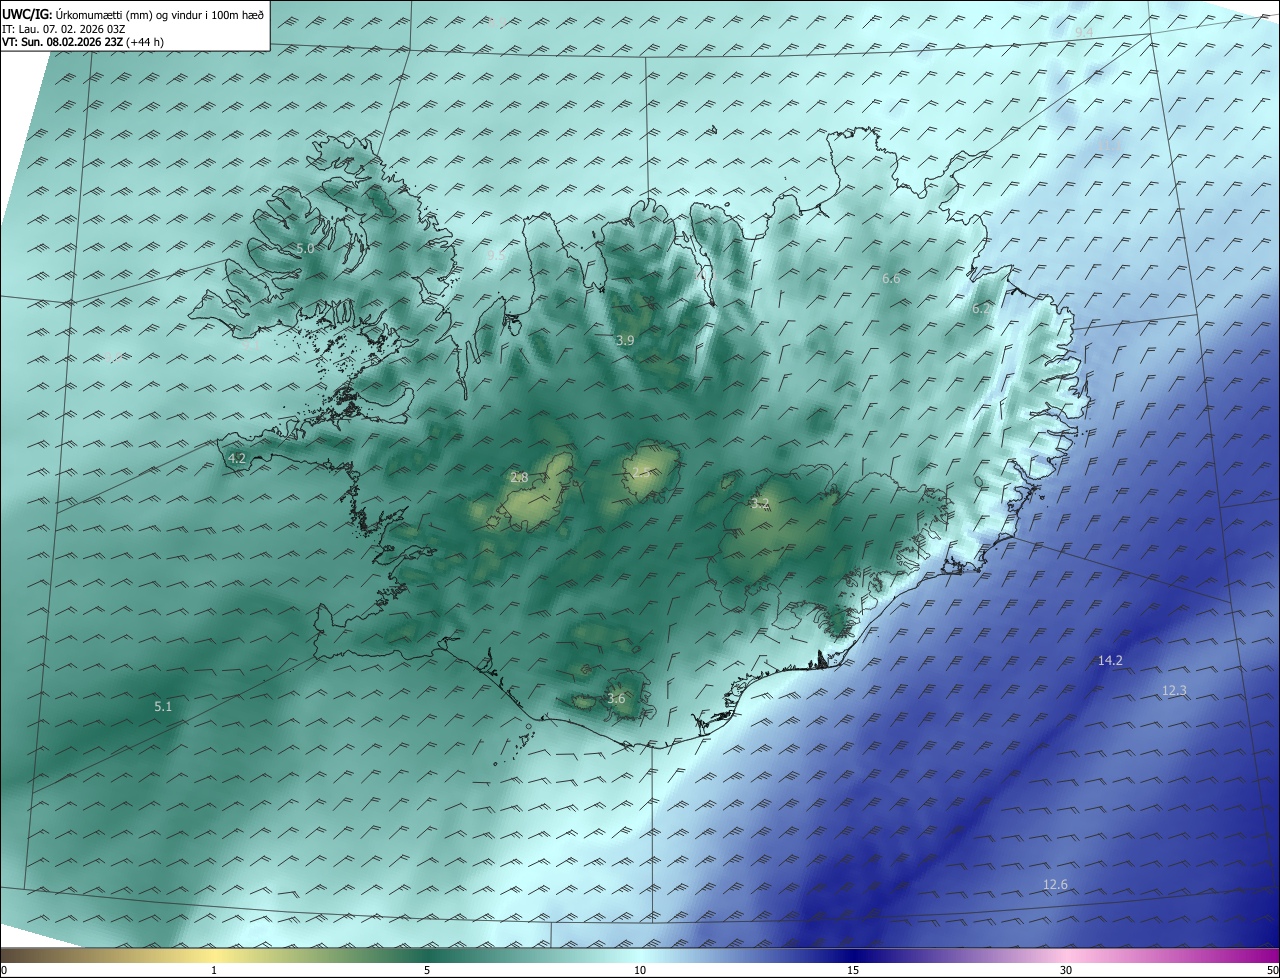Click the colour scale tick label 5
The height and width of the screenshot is (978, 1280).
click(427, 970)
